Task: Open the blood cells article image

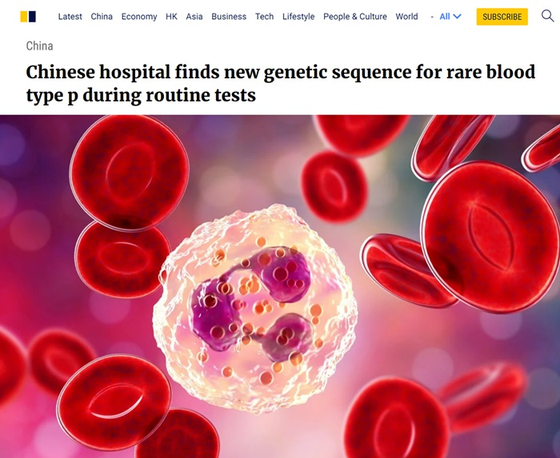Action: click(280, 286)
